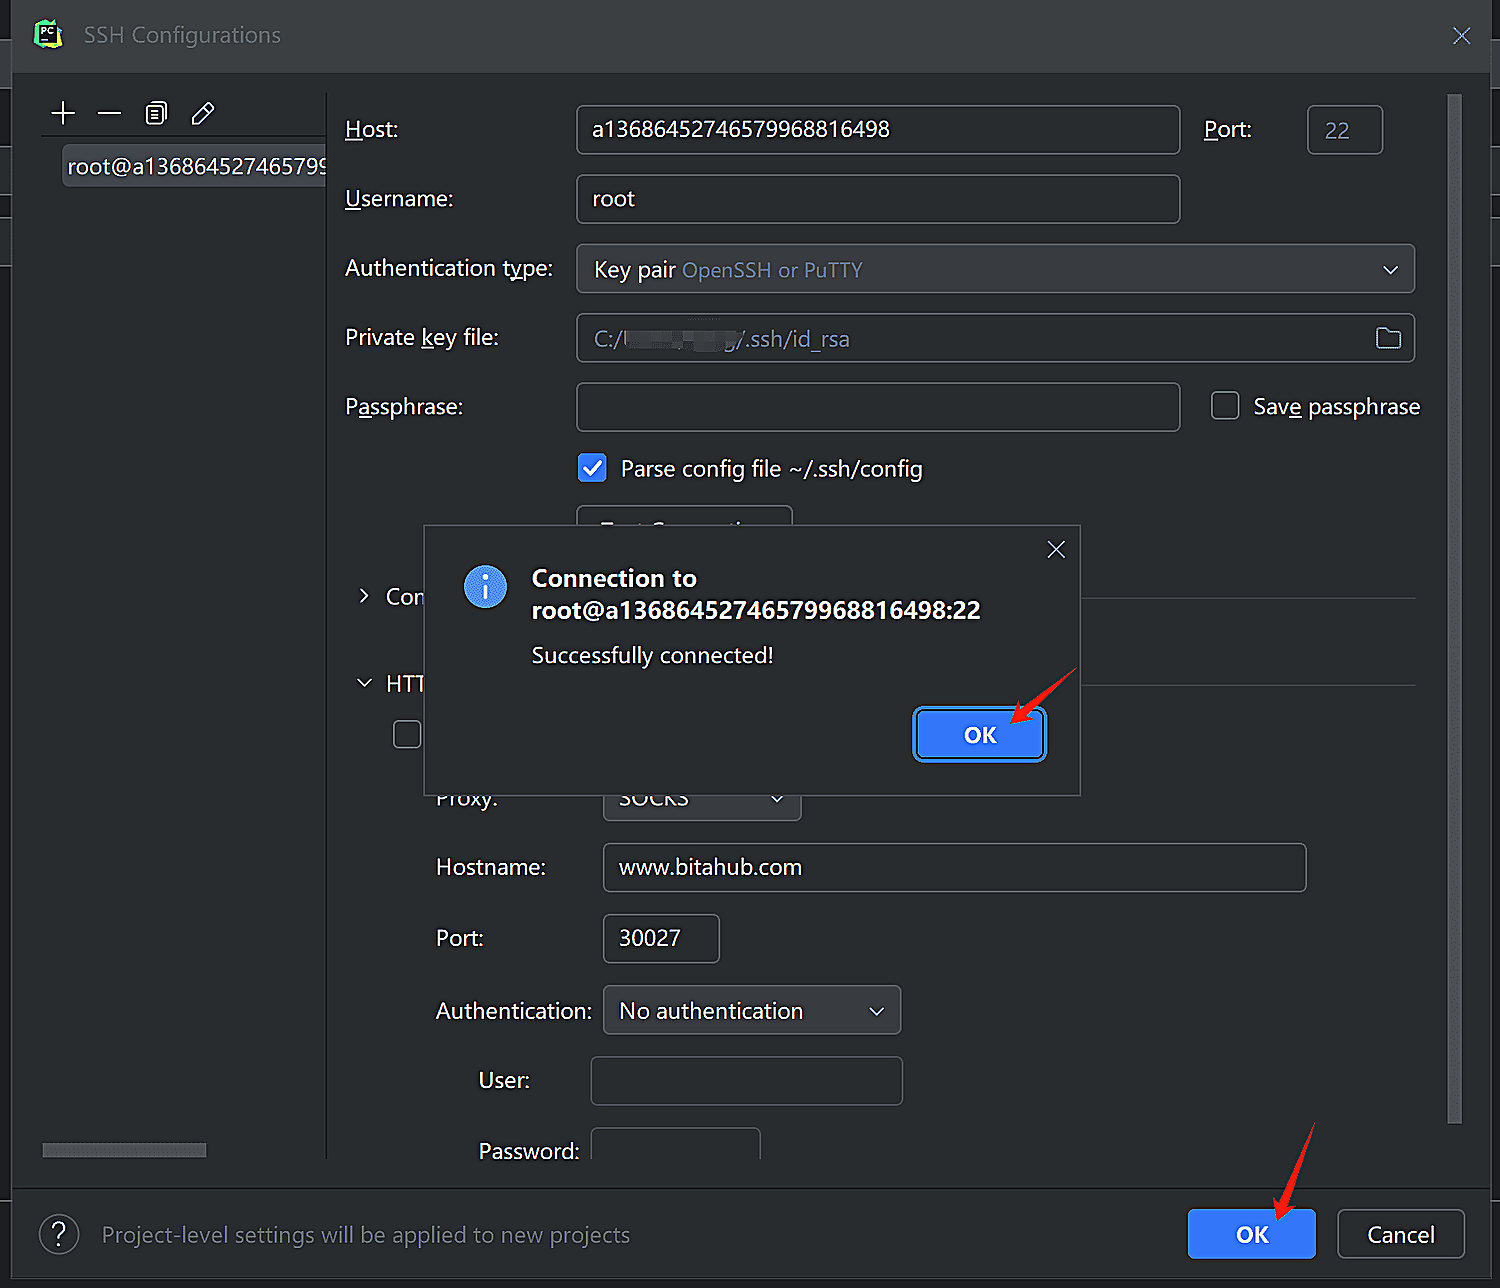Open the proxy No authentication dropdown
Viewport: 1500px width, 1288px height.
point(752,1010)
